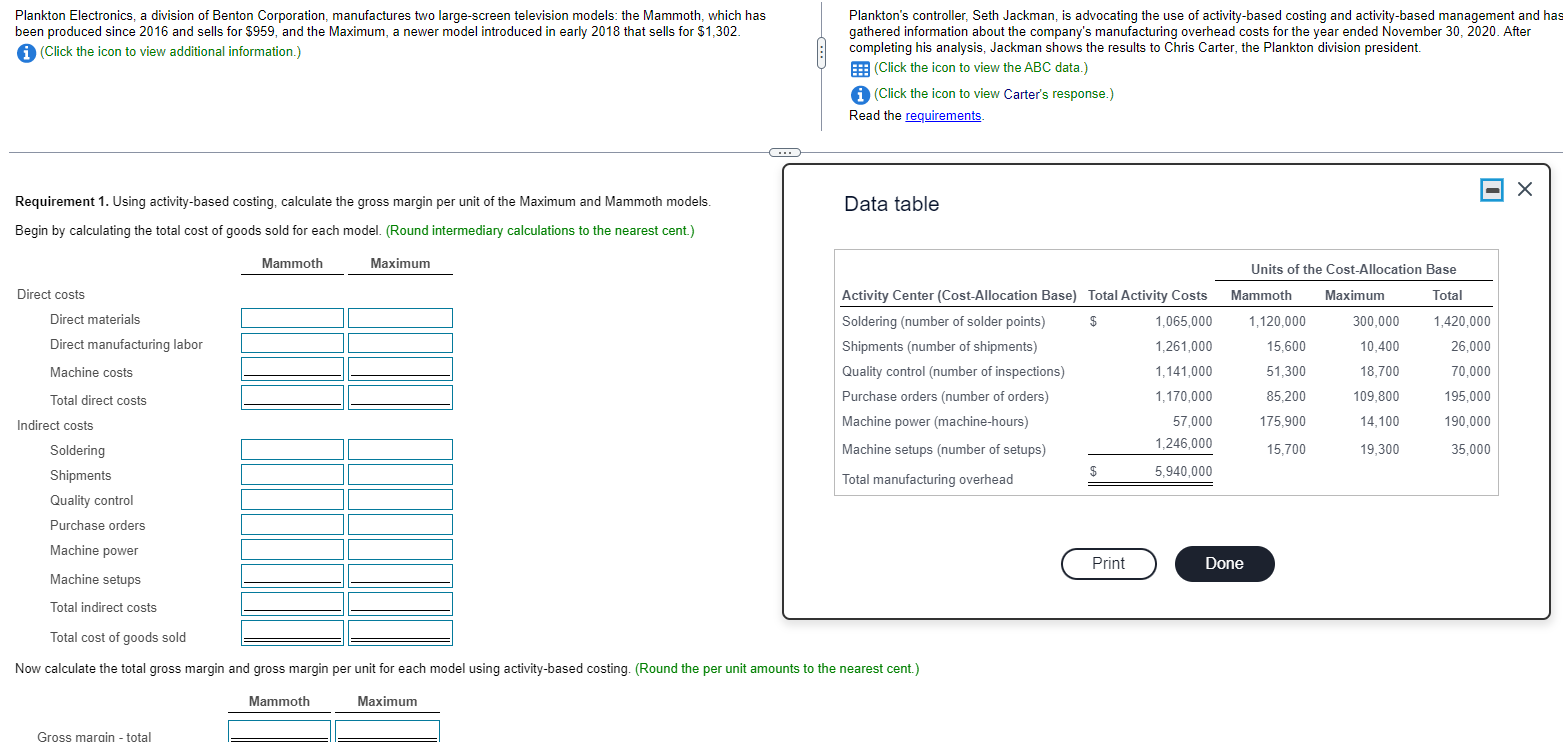The height and width of the screenshot is (744, 1563).
Task: Select Maximum Total direct costs input
Action: (400, 398)
